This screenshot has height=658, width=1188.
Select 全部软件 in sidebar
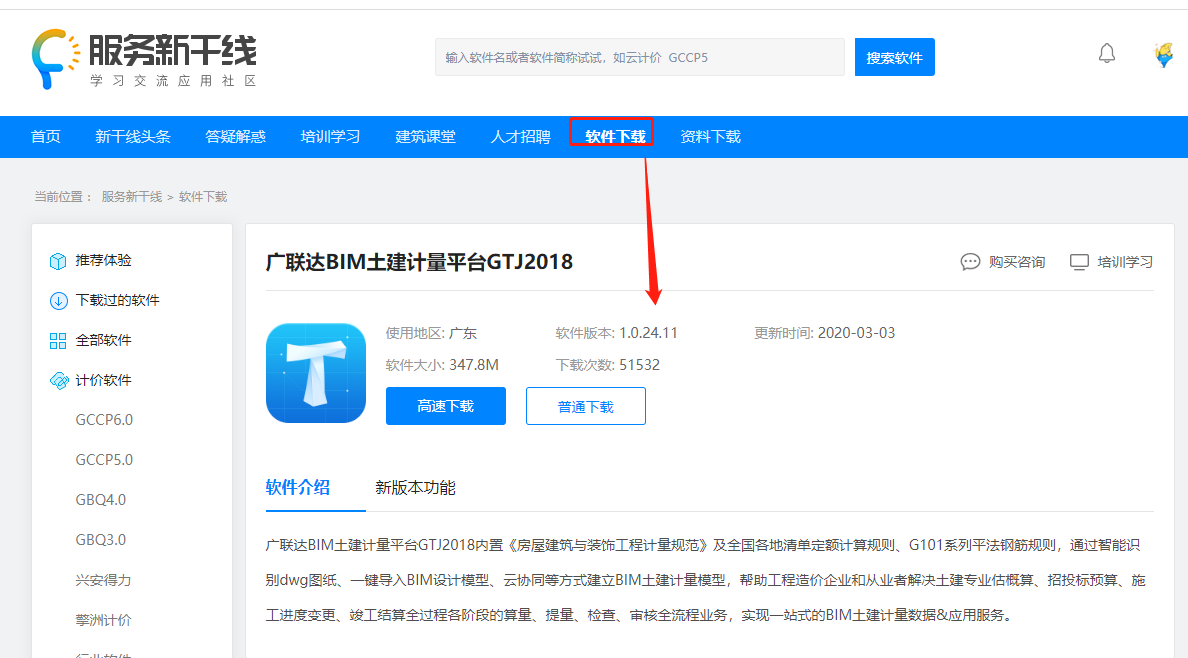tap(104, 340)
